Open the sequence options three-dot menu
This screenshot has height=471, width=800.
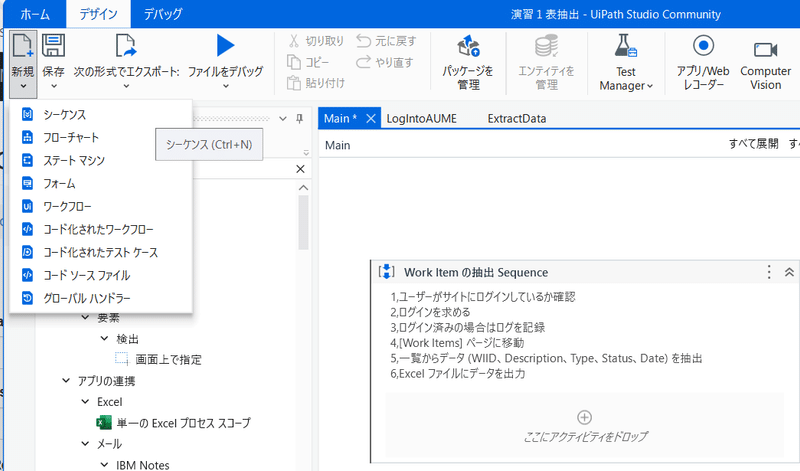coord(769,272)
